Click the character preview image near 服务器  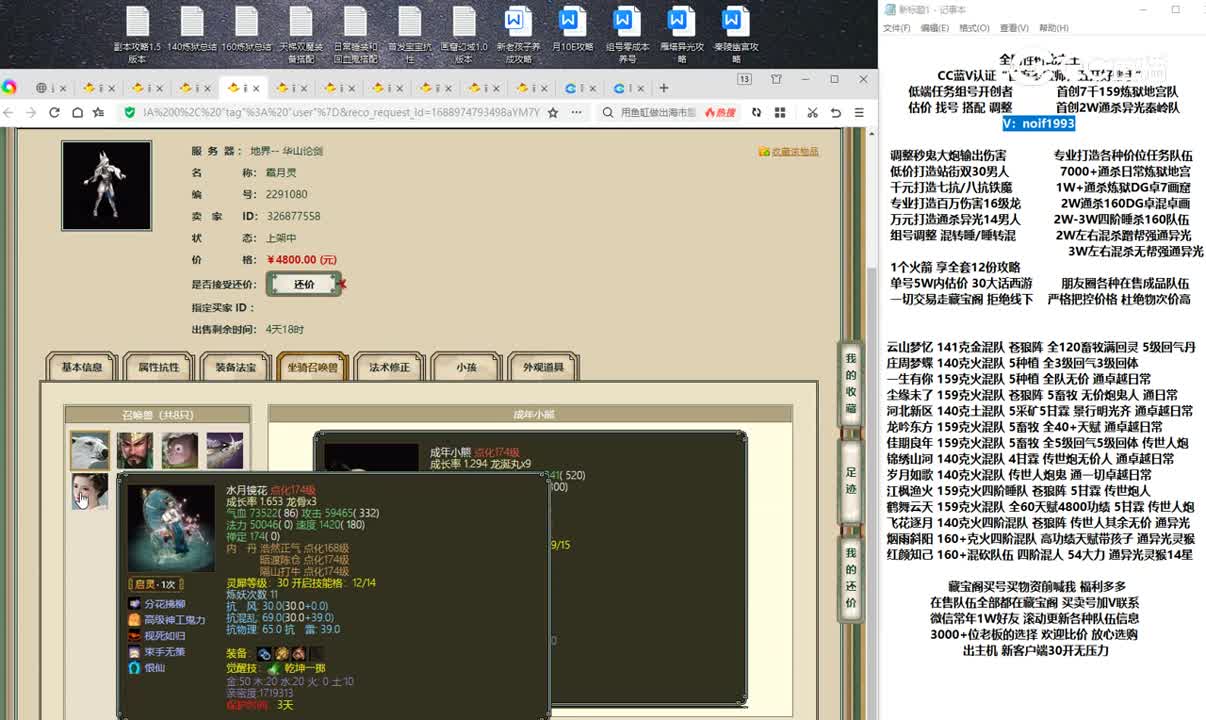(106, 186)
